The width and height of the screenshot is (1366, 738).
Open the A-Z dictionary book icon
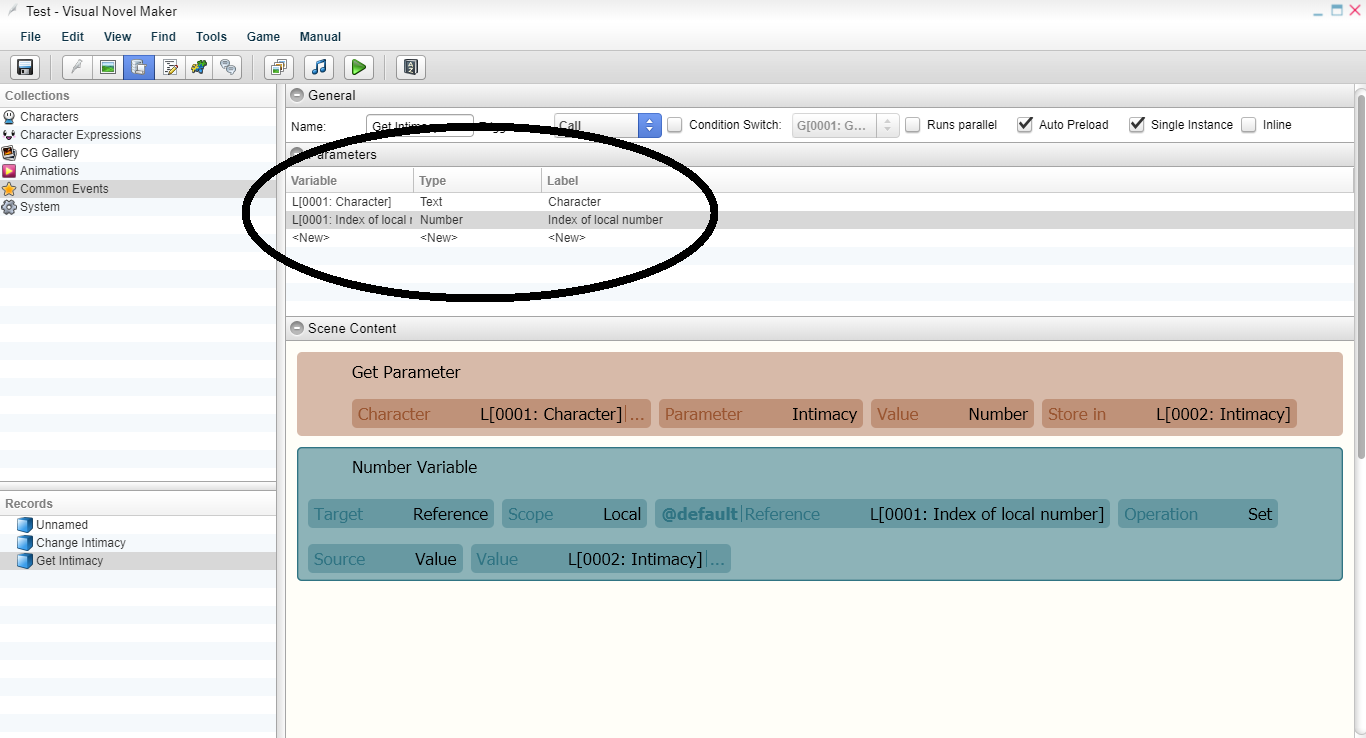(411, 68)
